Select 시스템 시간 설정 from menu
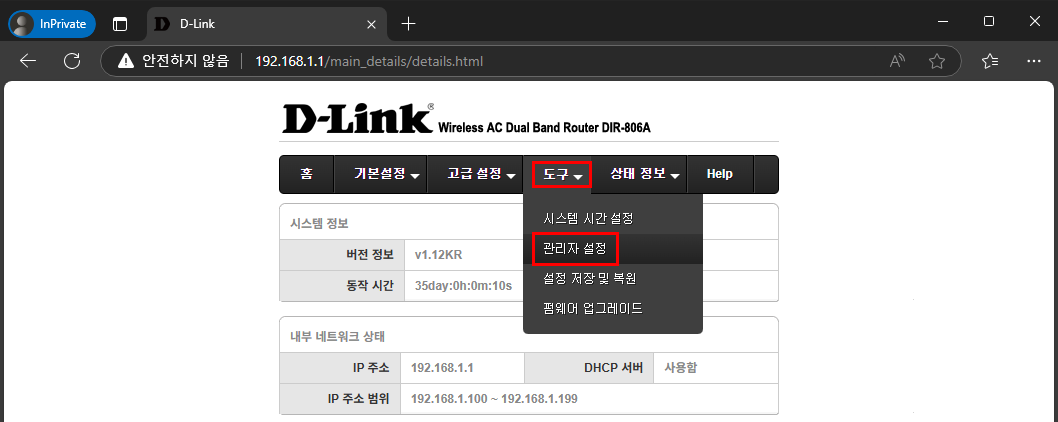The image size is (1058, 422). [613, 219]
